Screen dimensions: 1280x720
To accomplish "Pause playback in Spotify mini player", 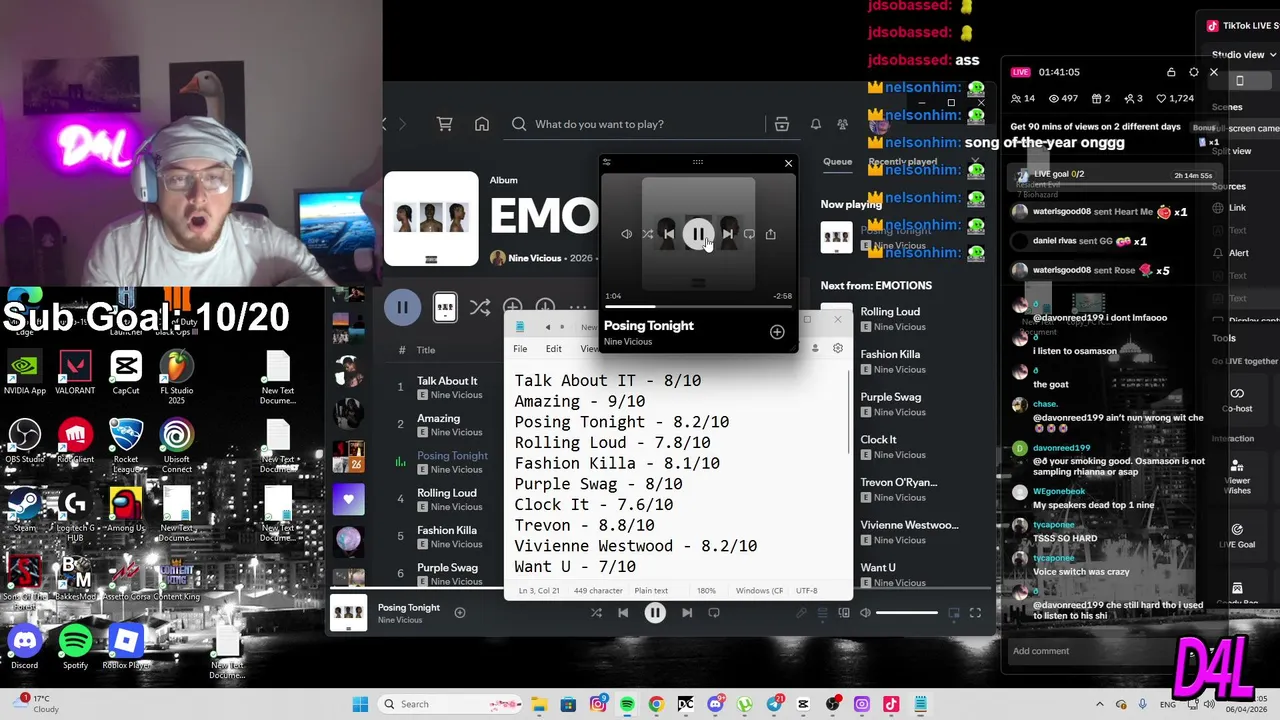I will pyautogui.click(x=698, y=234).
